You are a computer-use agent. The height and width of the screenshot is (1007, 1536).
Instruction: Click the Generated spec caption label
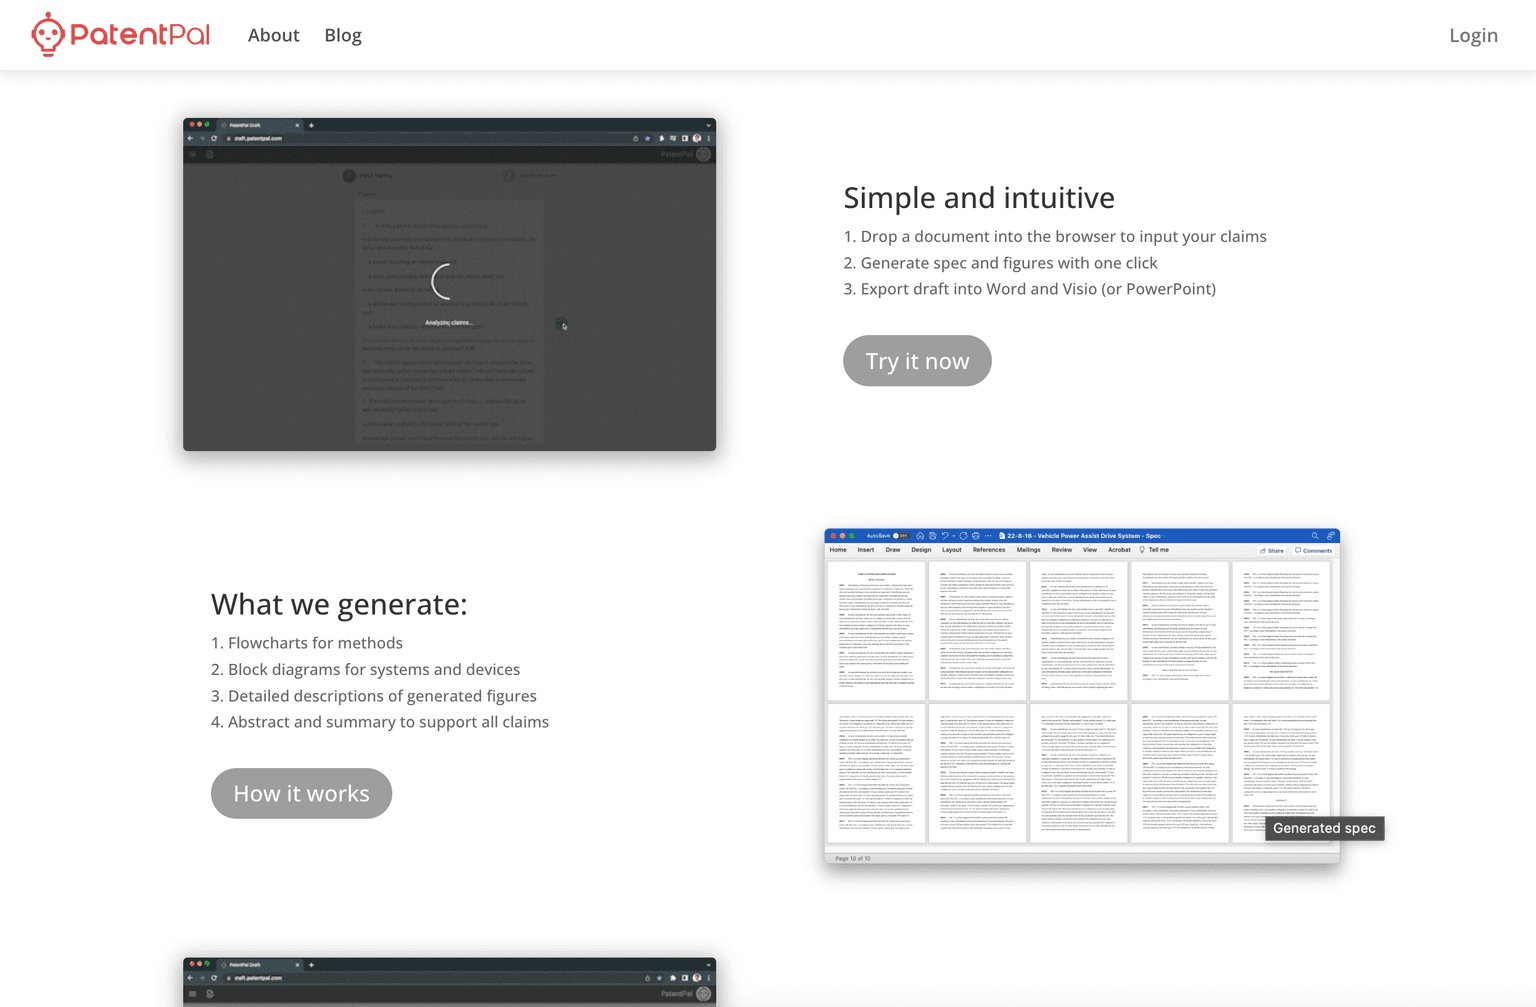[1324, 828]
